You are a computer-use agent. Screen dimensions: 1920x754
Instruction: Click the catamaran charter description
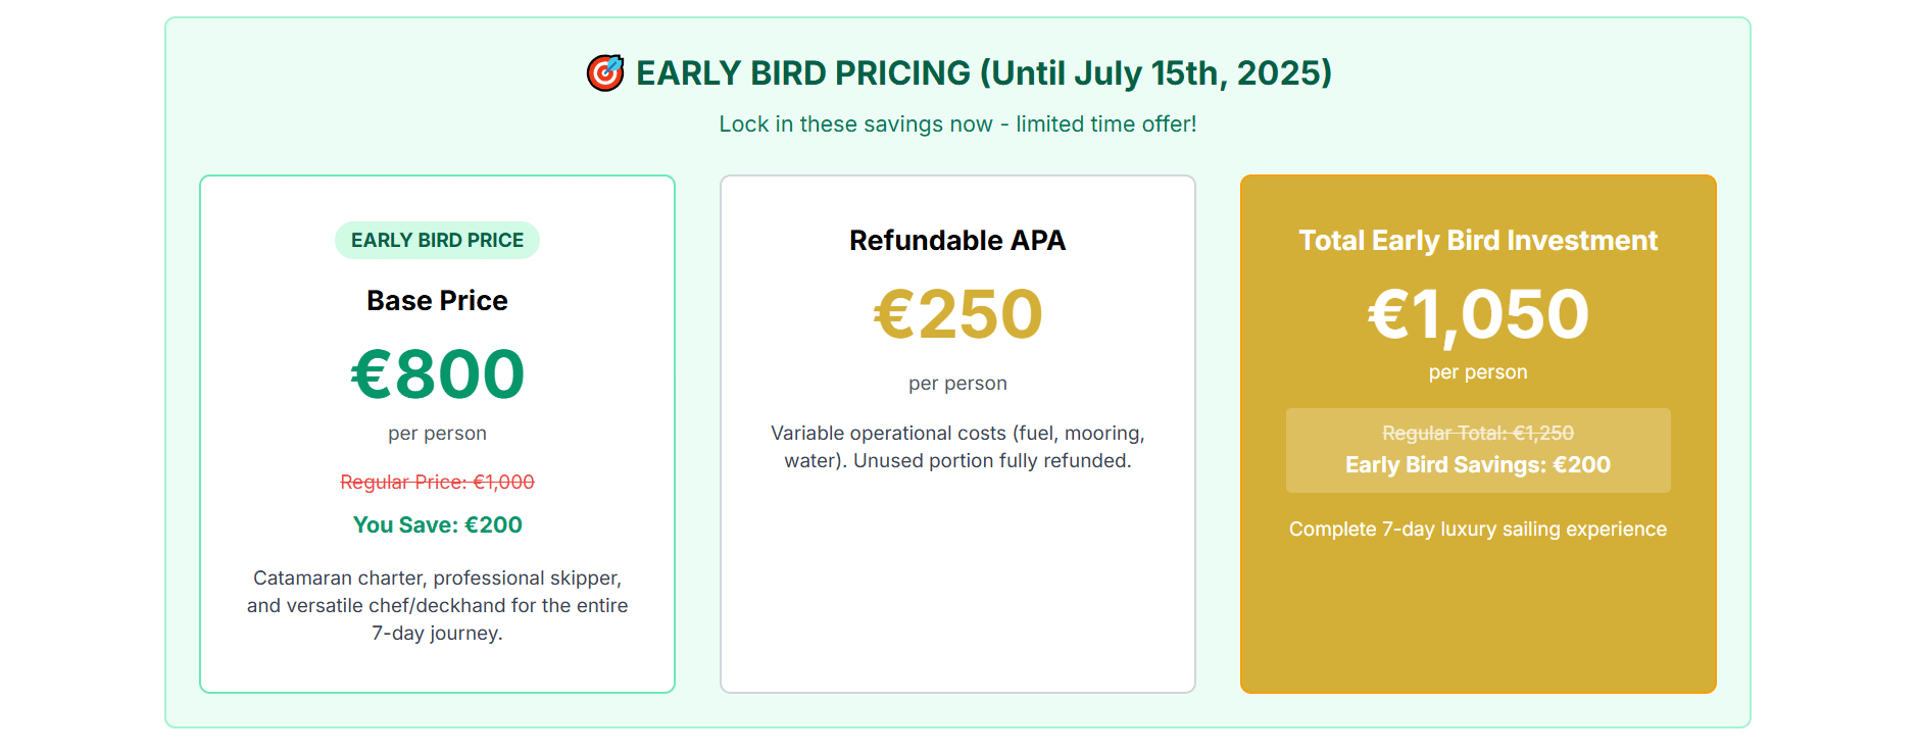coord(437,605)
